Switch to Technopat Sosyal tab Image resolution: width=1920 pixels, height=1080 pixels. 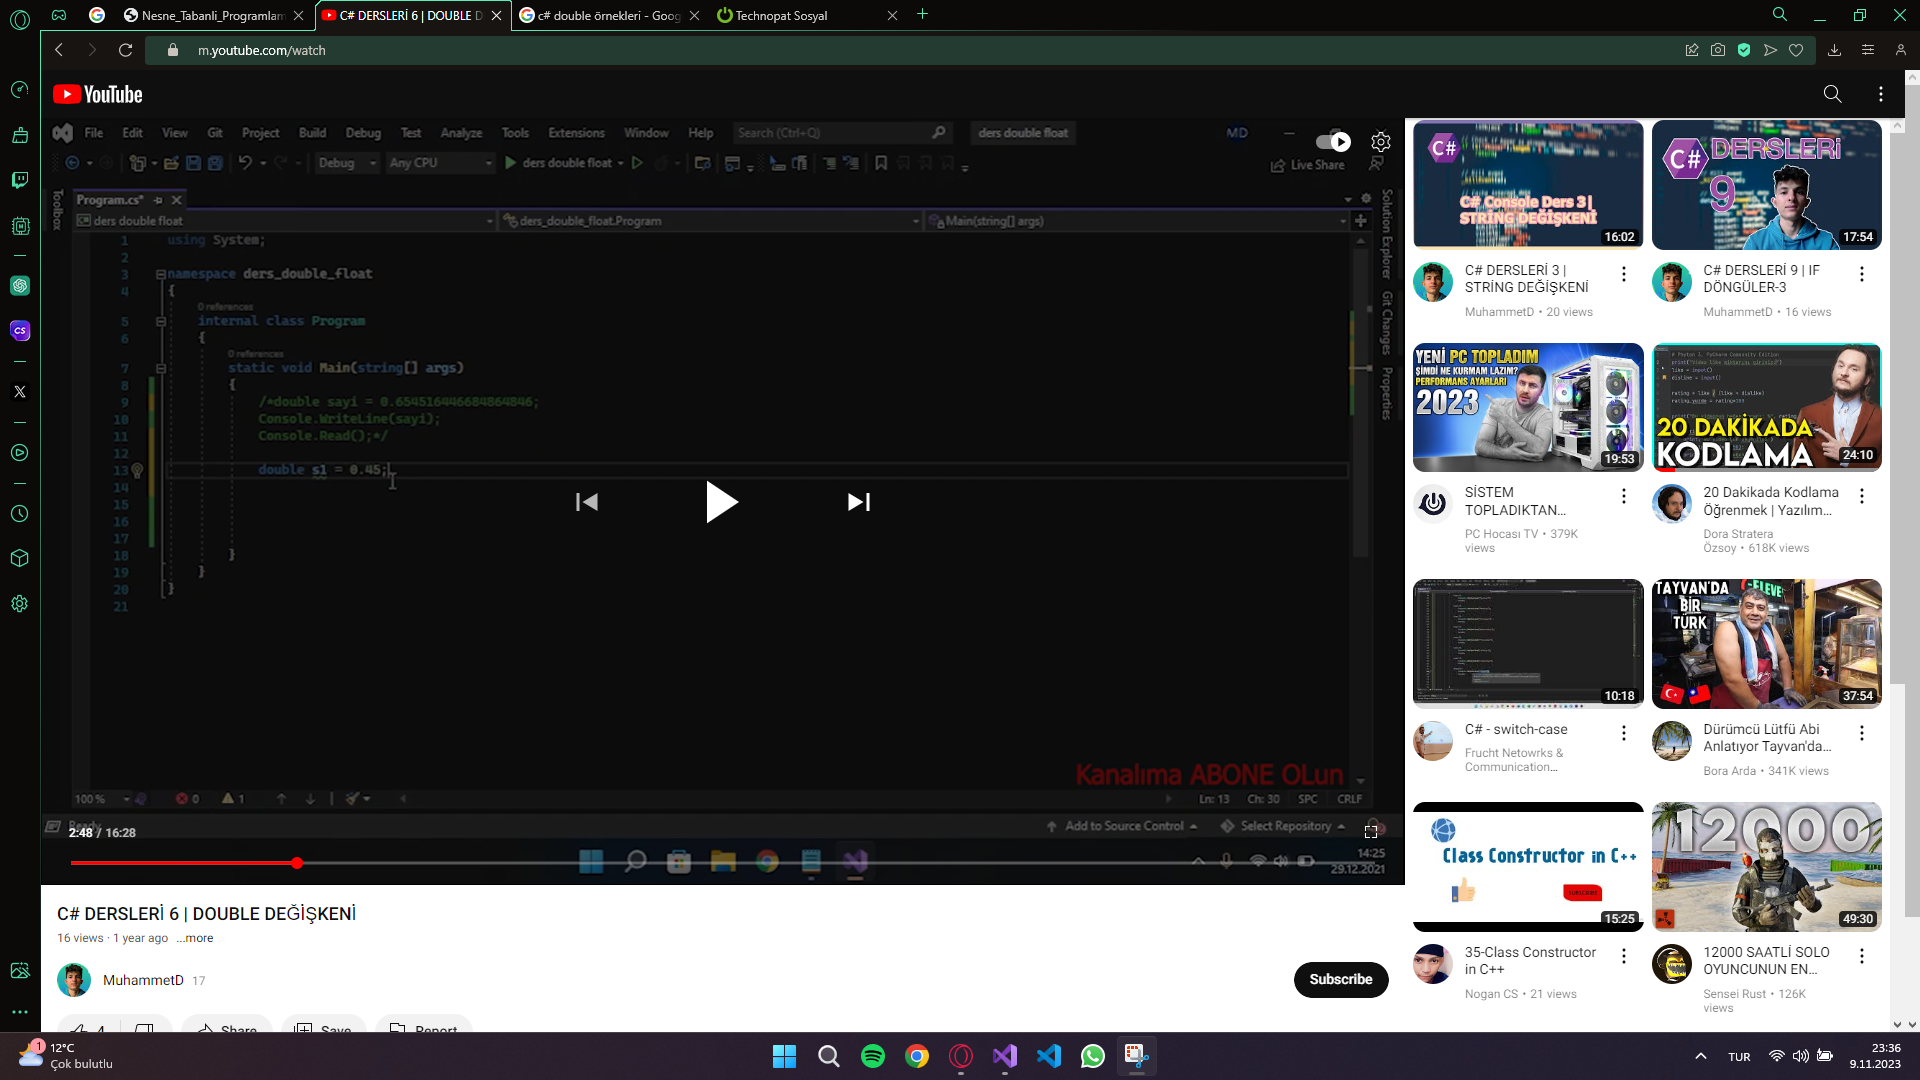tap(780, 15)
